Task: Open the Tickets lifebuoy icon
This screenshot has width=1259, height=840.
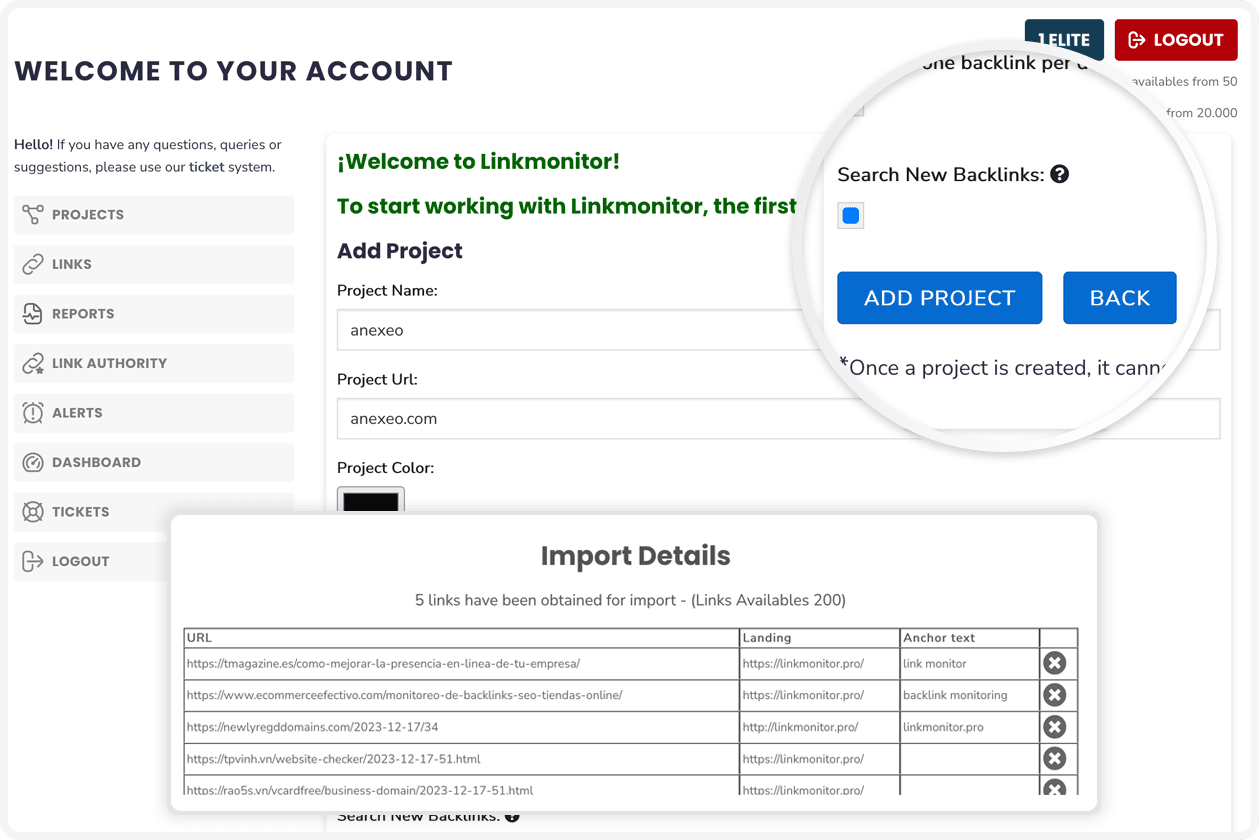Action: (x=33, y=512)
